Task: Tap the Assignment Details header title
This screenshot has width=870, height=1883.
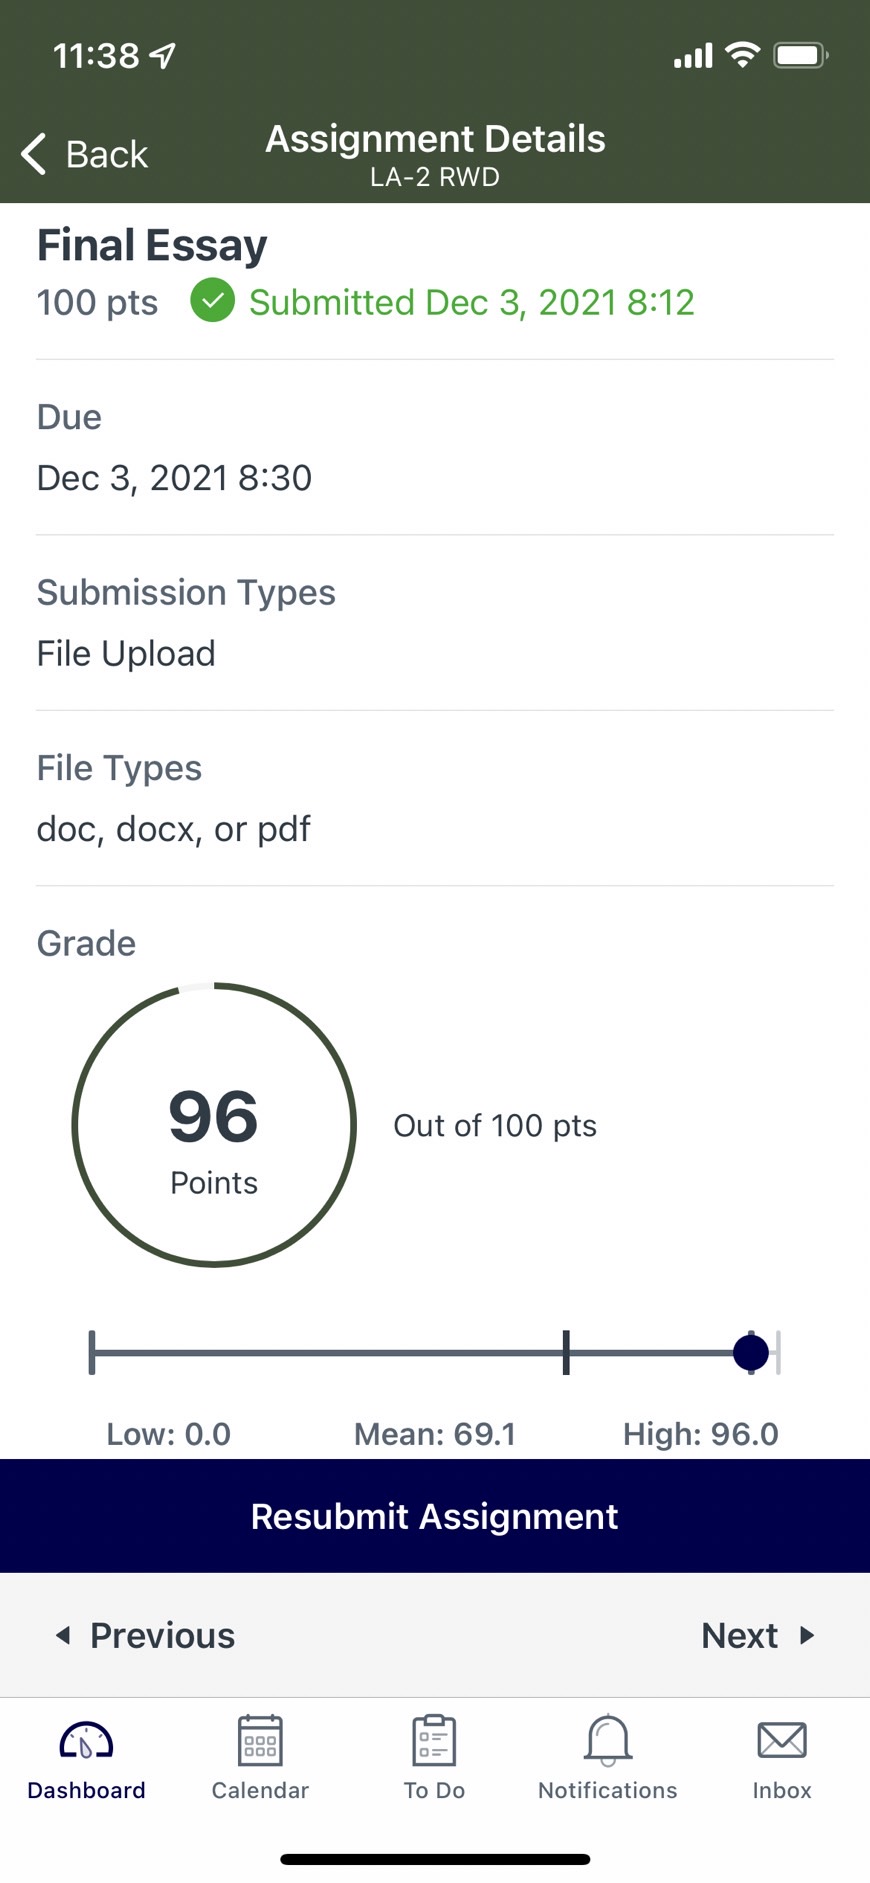Action: 435,139
